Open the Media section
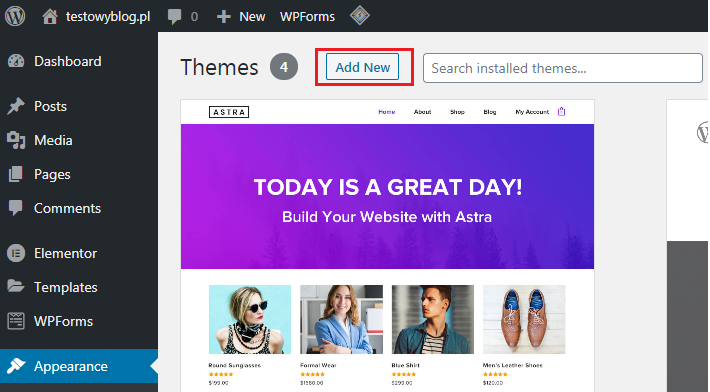The image size is (710, 392). [x=53, y=140]
